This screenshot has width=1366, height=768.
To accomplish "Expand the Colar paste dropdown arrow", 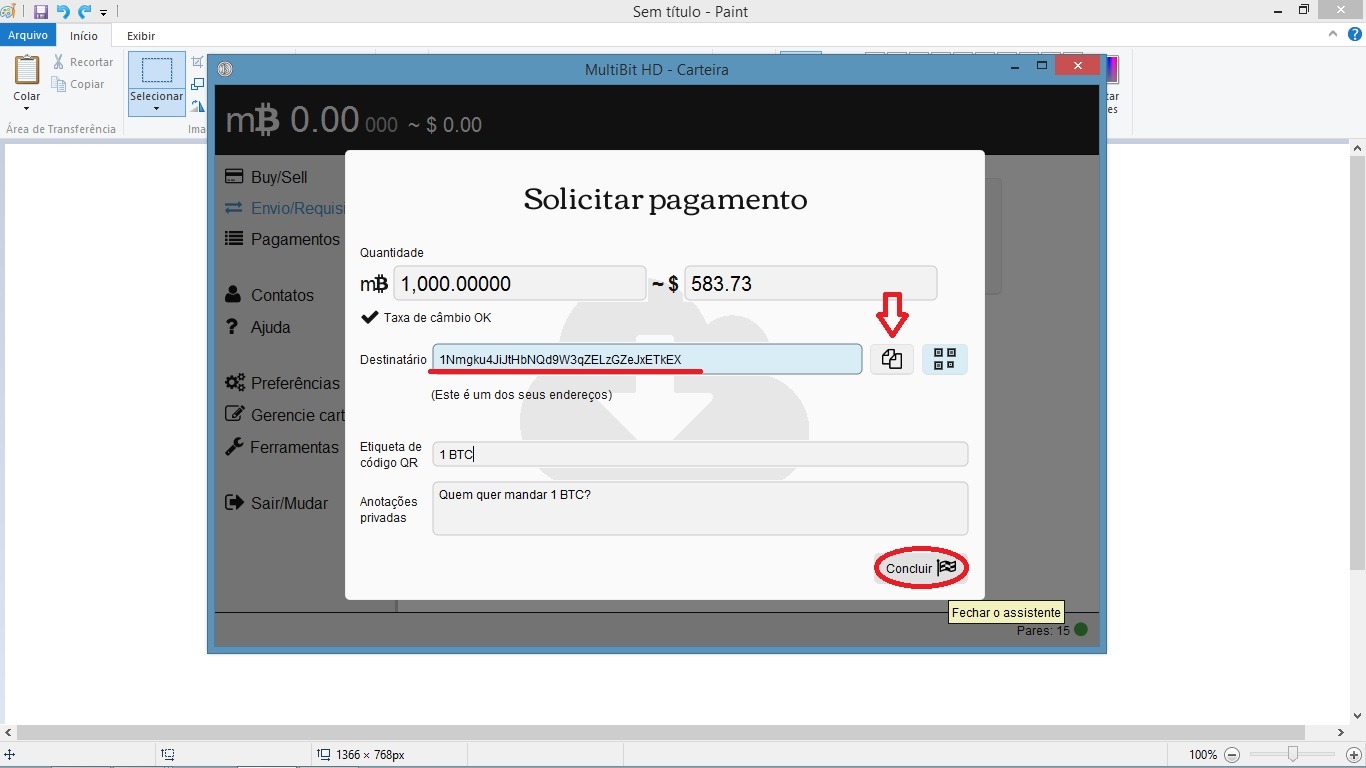I will click(x=27, y=109).
